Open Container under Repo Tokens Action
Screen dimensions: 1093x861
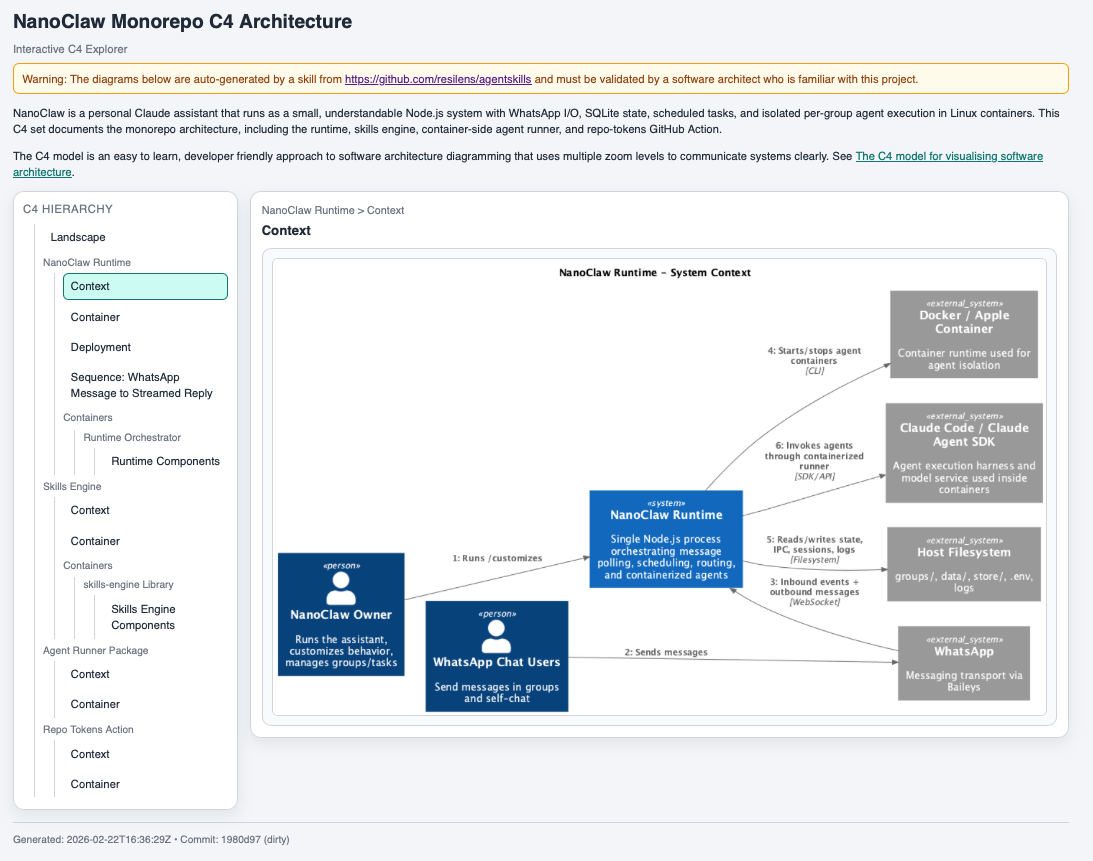click(95, 784)
